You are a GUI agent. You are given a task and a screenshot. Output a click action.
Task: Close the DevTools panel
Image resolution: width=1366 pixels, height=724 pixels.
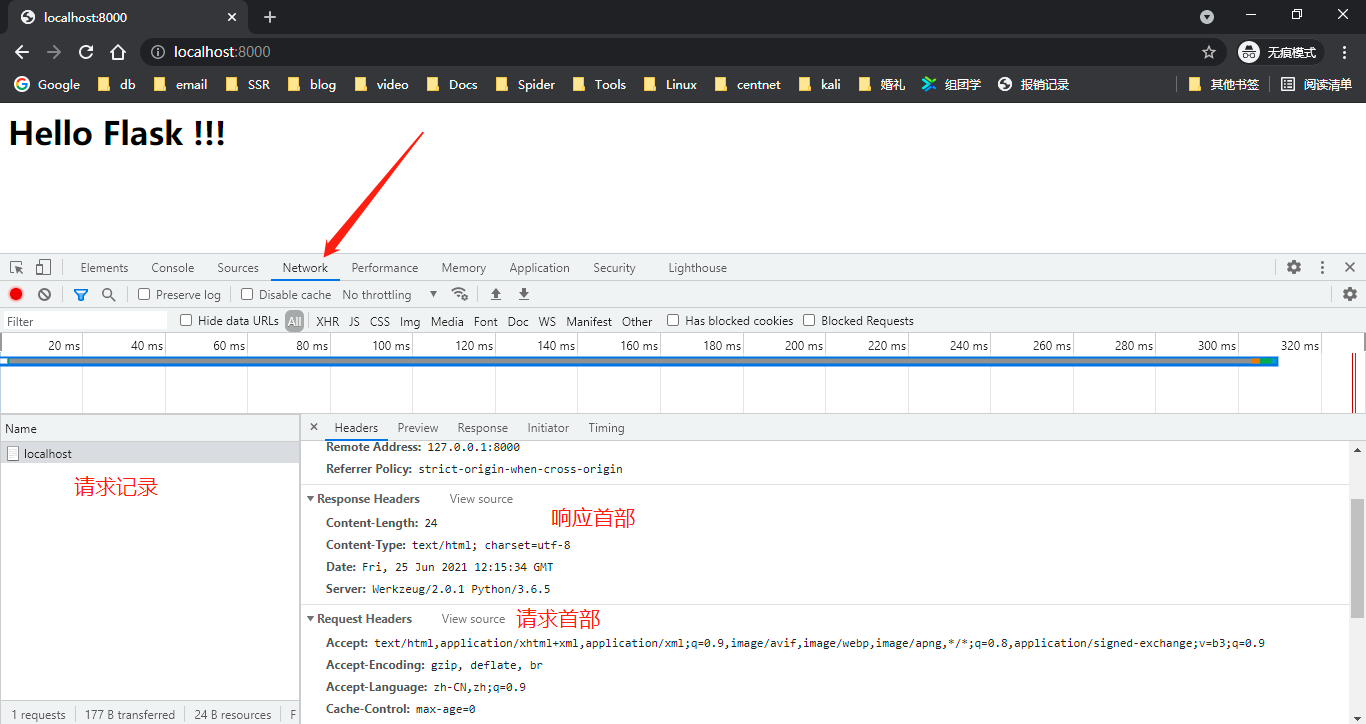pyautogui.click(x=1350, y=267)
